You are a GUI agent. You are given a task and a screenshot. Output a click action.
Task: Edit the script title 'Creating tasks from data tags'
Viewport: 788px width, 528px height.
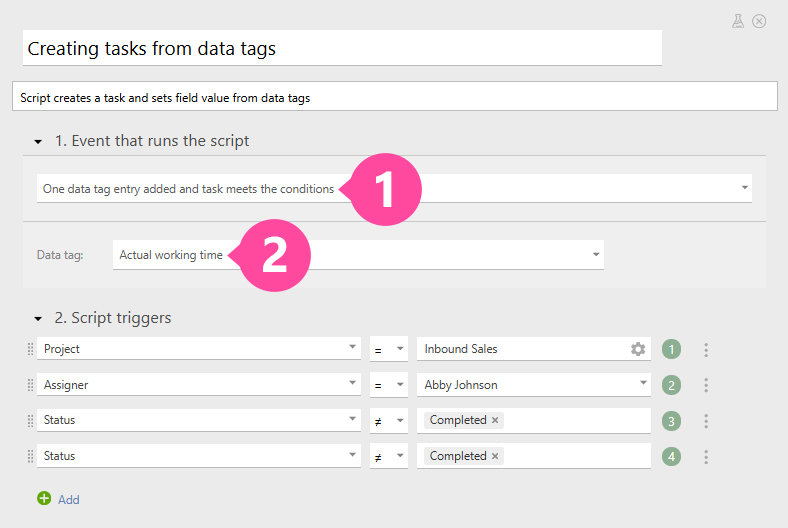(342, 48)
